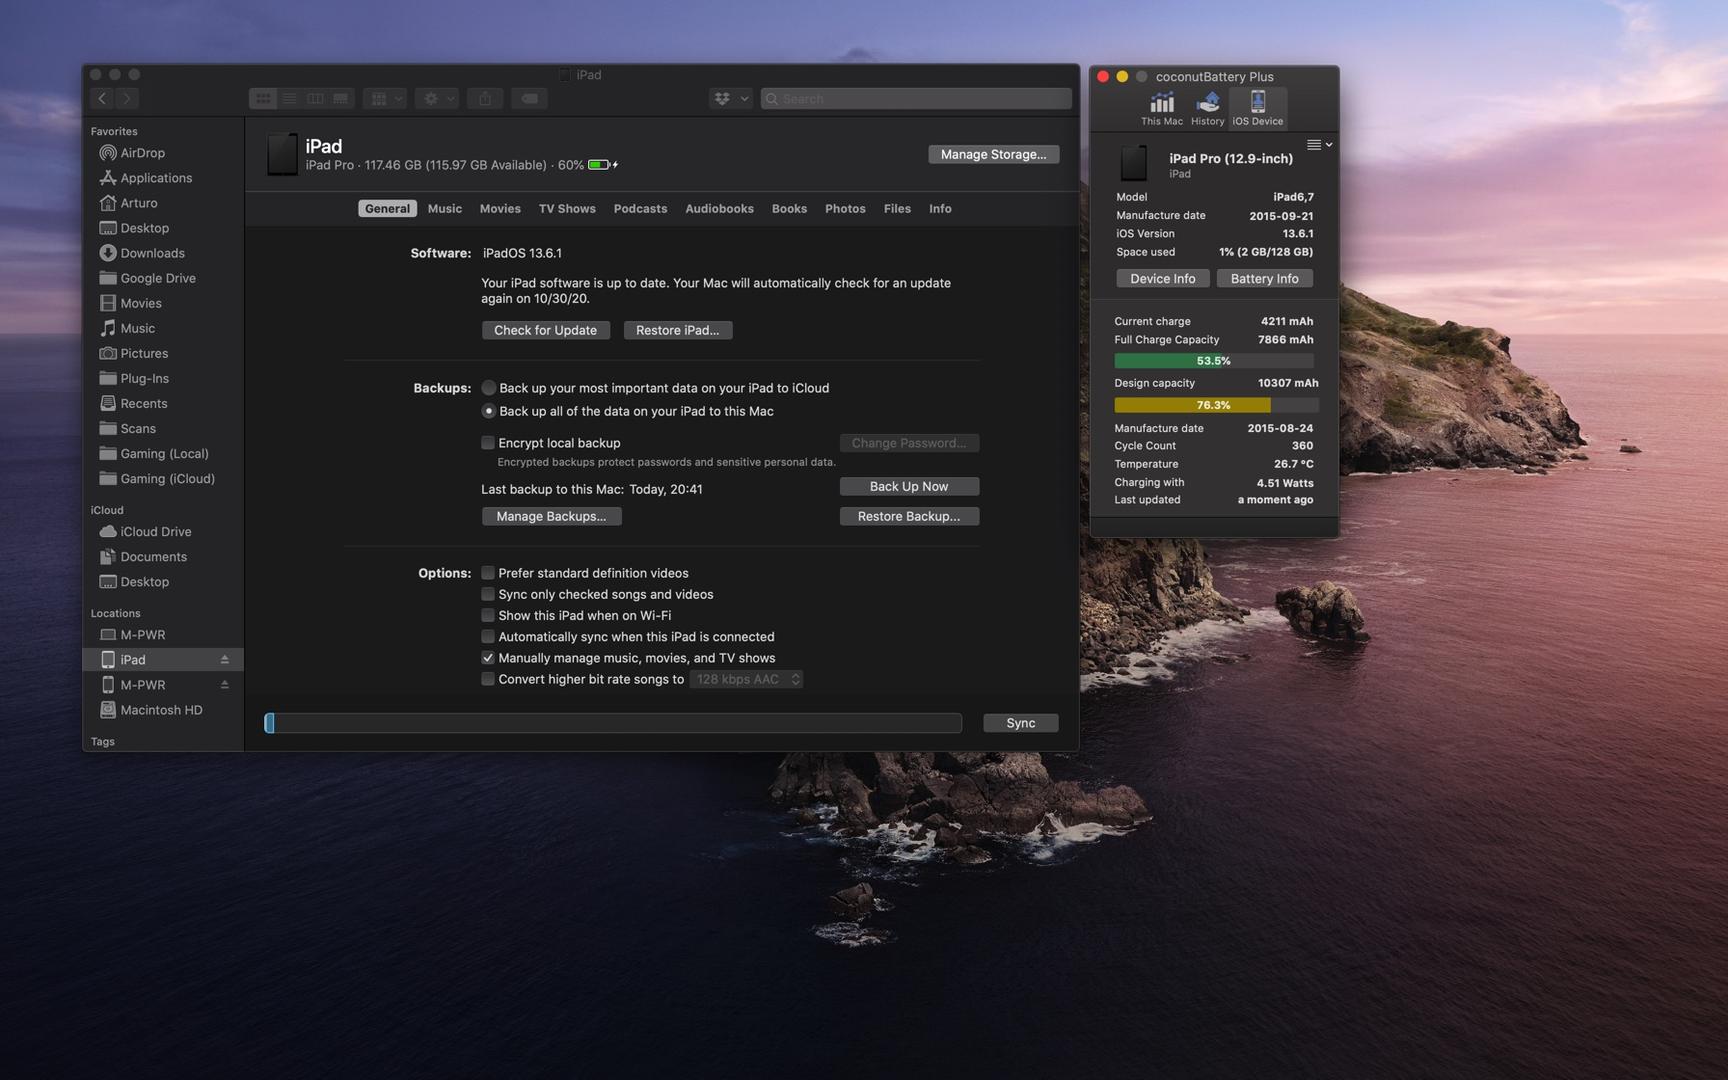
Task: Enable Automatically sync when iPad connected
Action: point(488,637)
